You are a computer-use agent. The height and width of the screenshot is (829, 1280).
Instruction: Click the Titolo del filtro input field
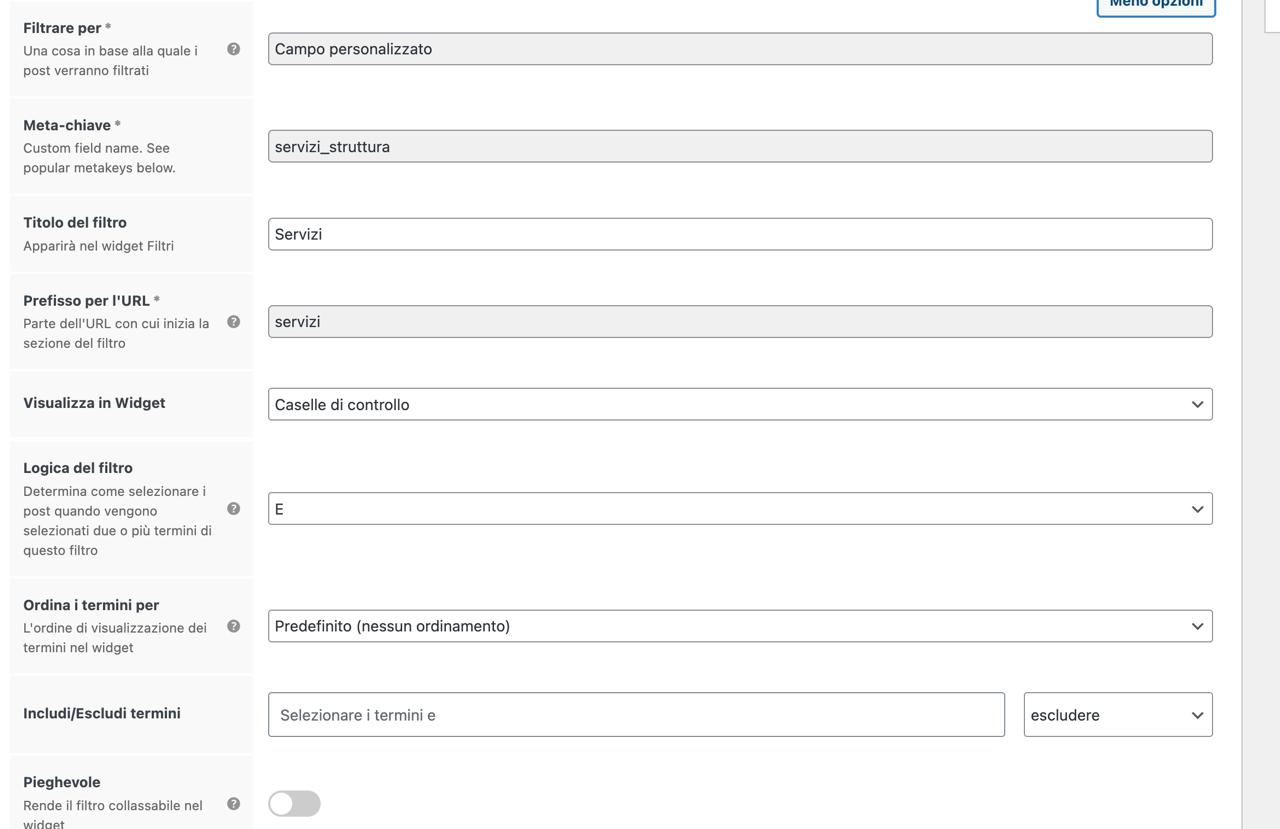740,234
